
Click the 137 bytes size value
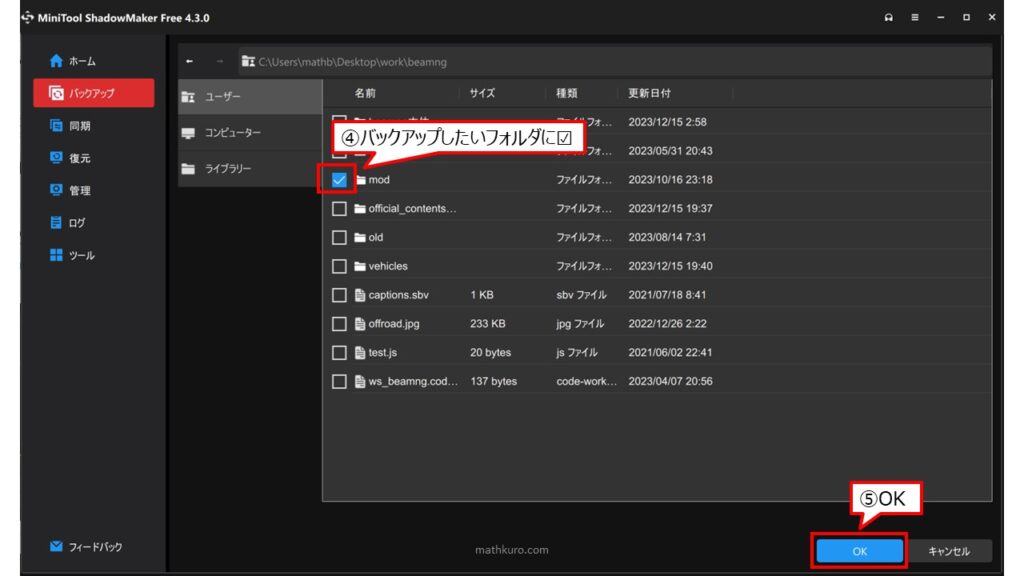(494, 381)
